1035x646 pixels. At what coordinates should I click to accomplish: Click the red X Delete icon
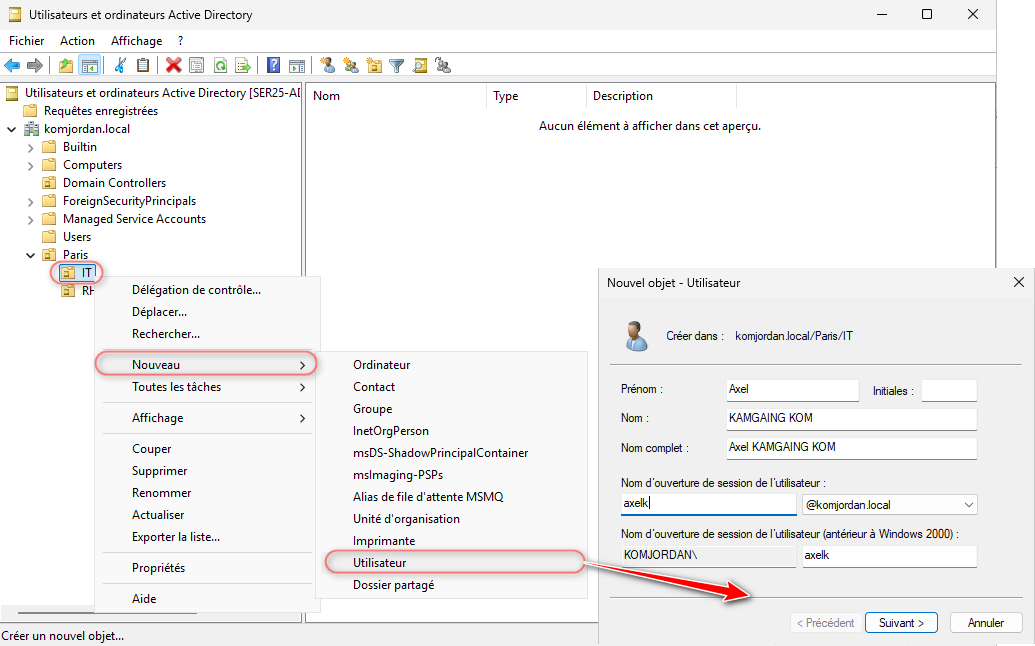tap(174, 65)
